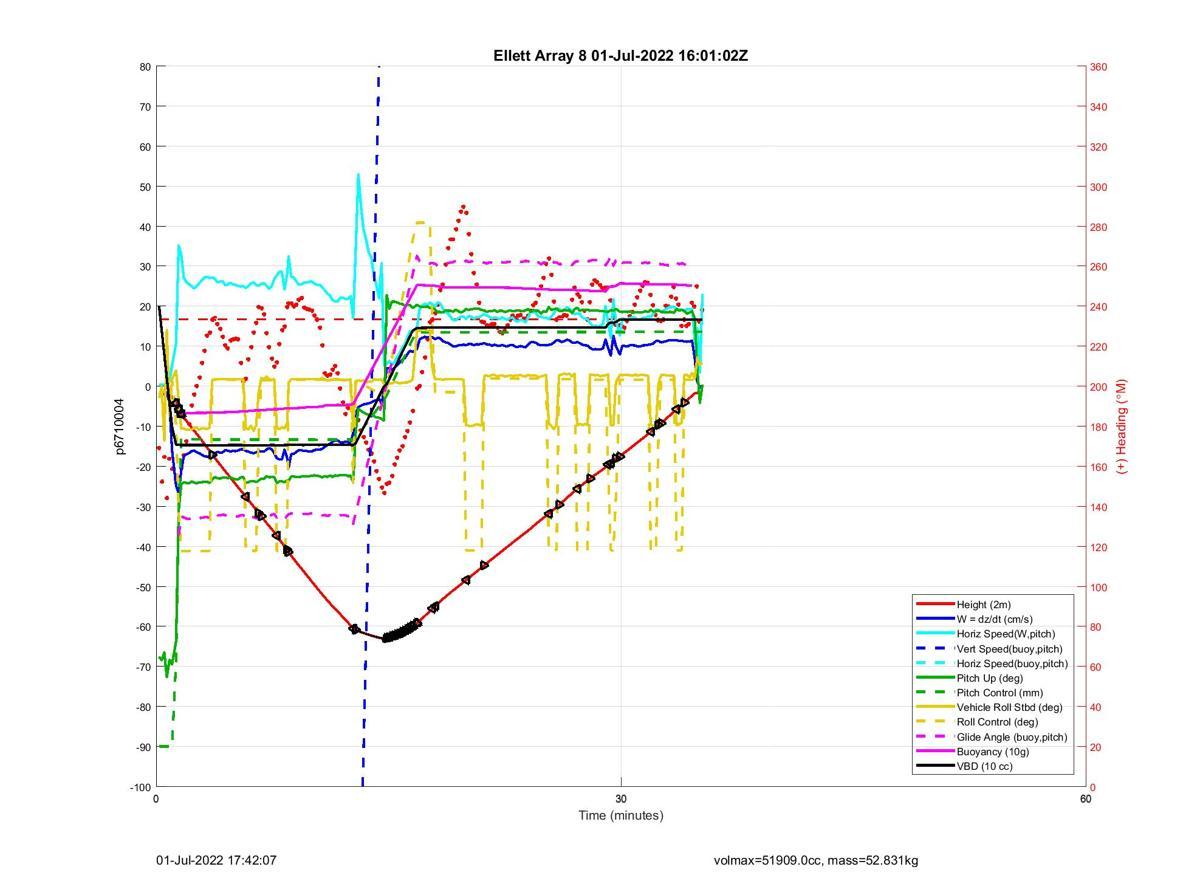Select legend entry 'W = dz/dt (cm/s)'
The height and width of the screenshot is (885, 1200).
[994, 619]
